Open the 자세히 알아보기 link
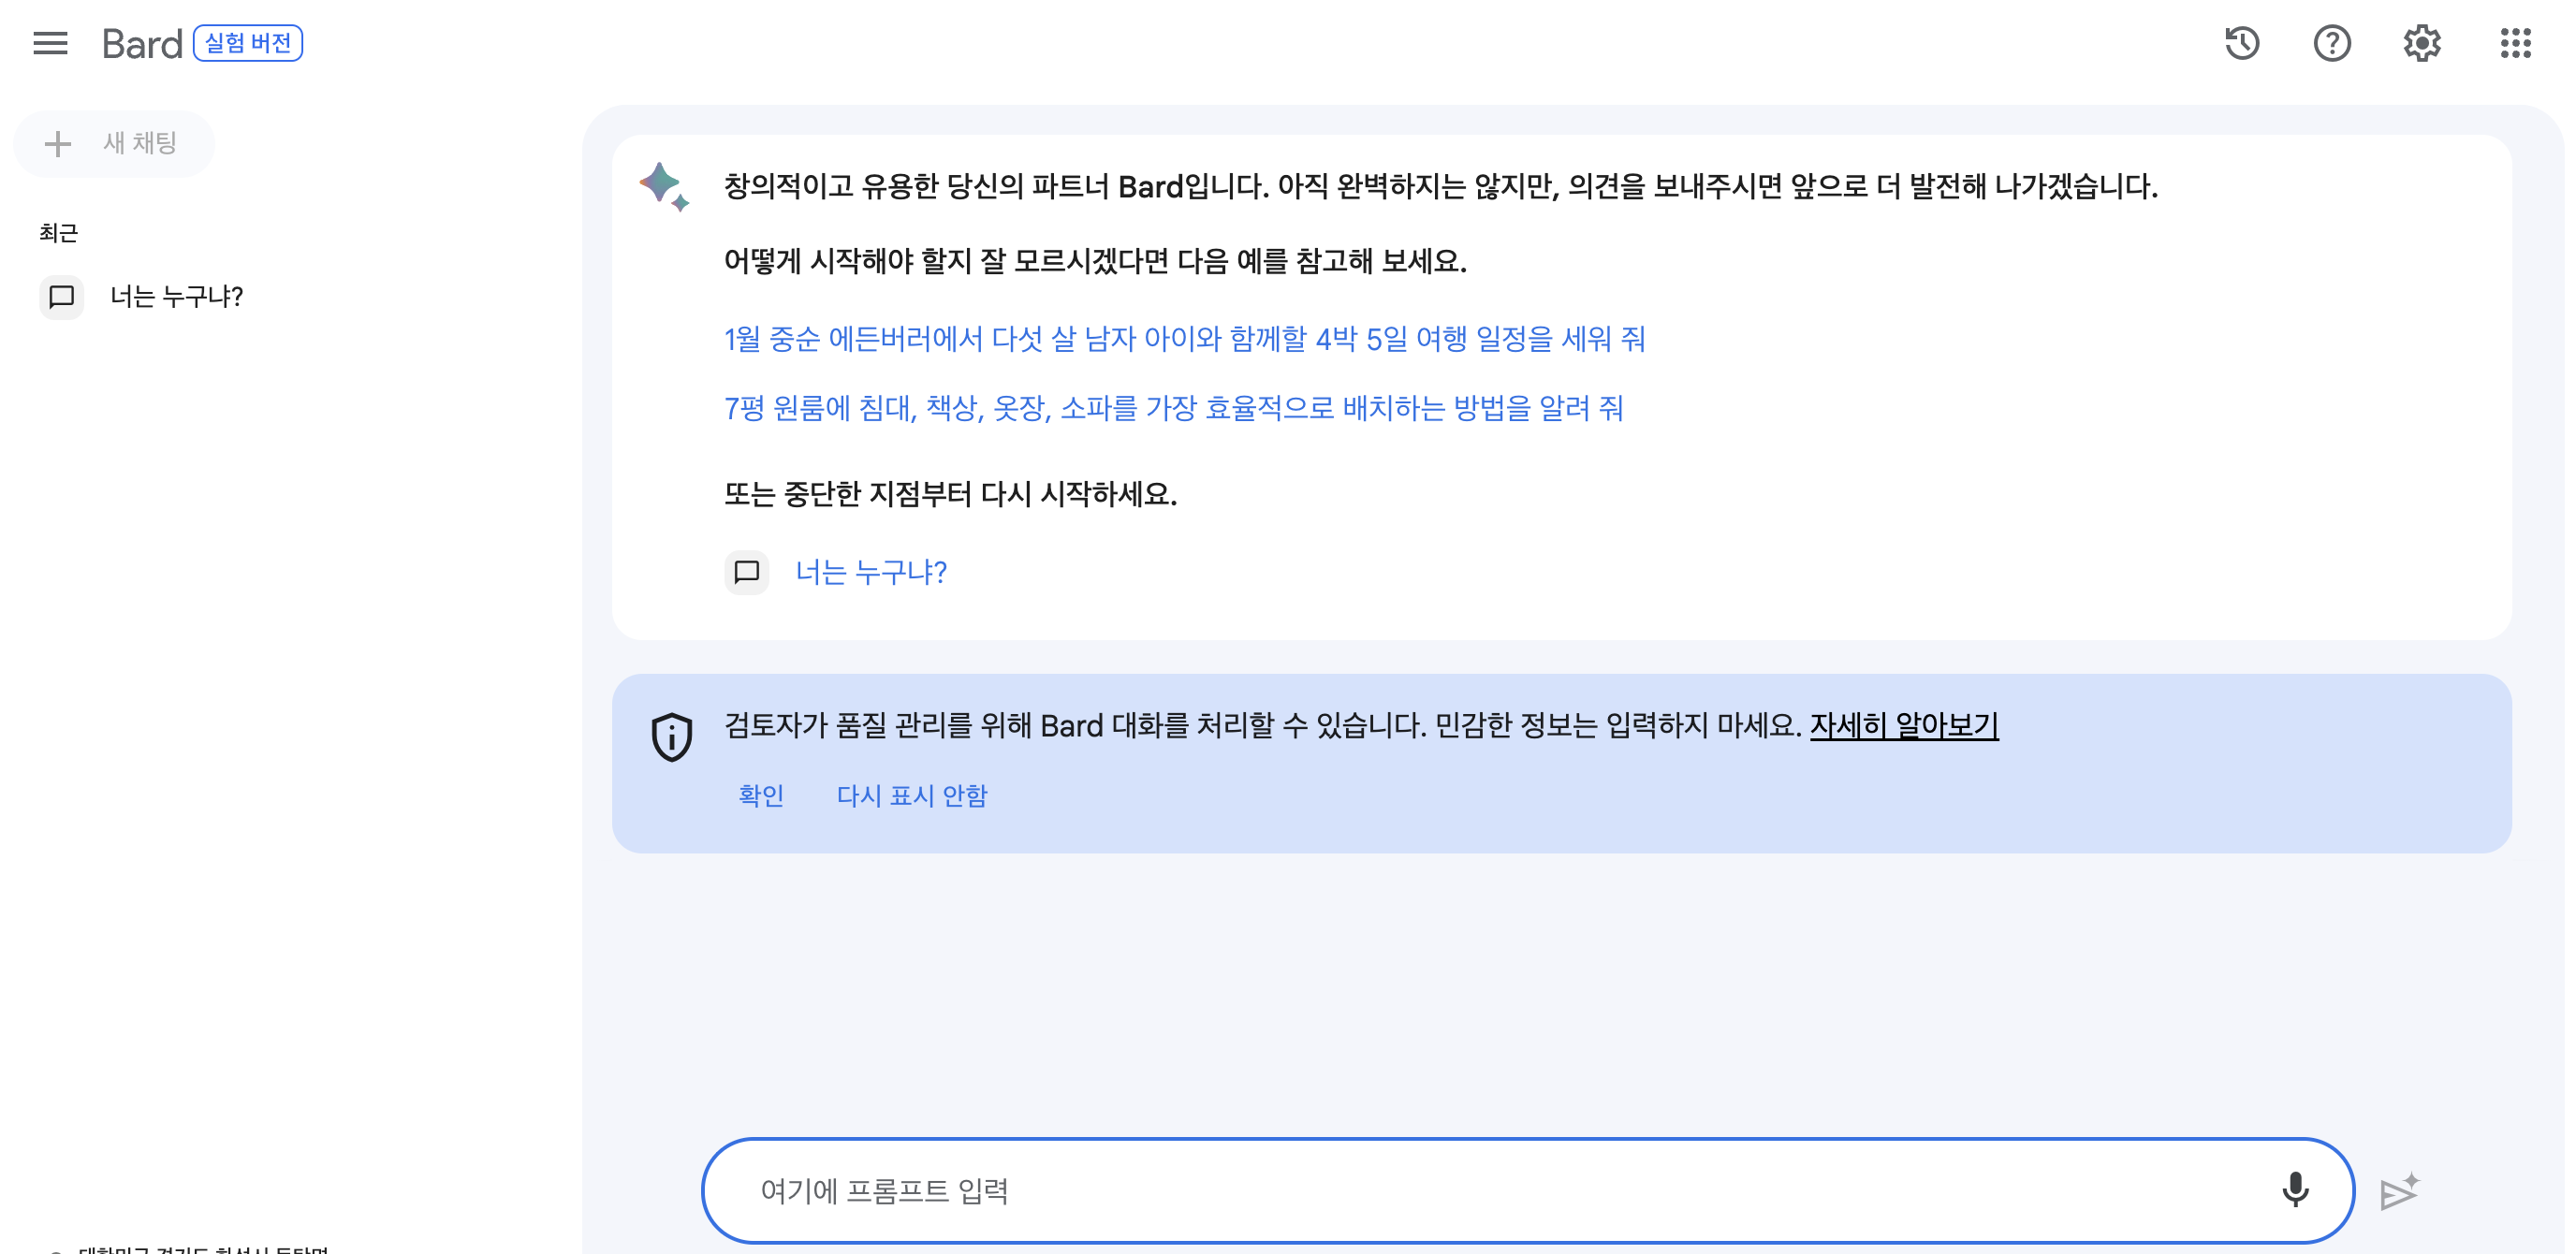The width and height of the screenshot is (2576, 1254). coord(1903,725)
